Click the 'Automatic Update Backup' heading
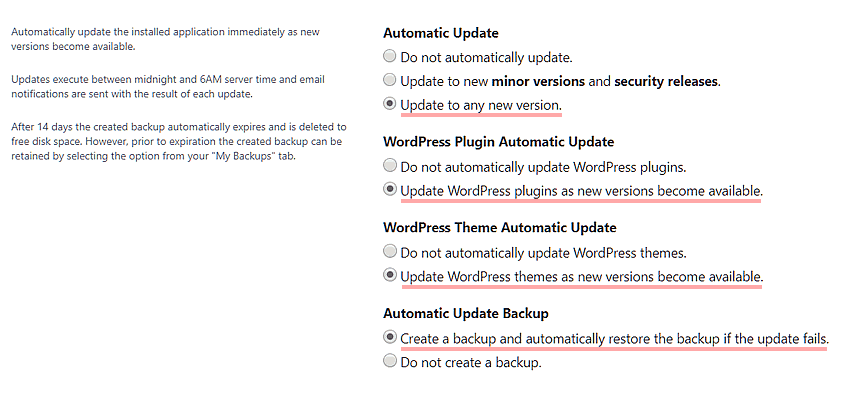860x400 pixels. click(x=466, y=313)
